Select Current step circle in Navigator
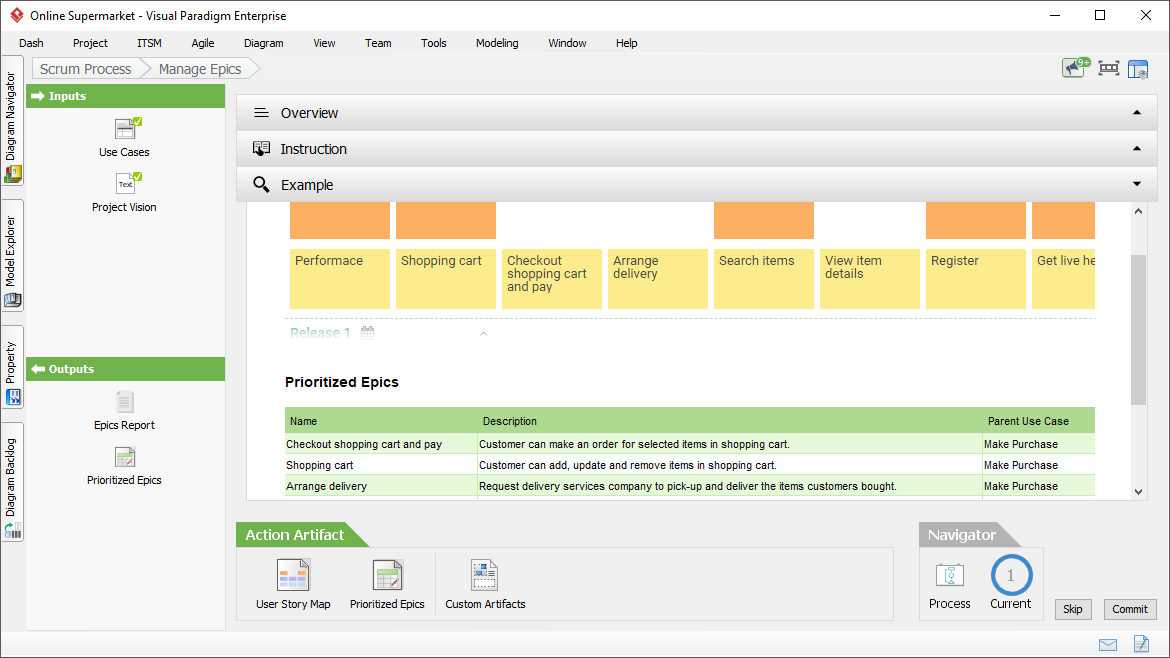Screen dimensions: 1170x658 point(1011,575)
